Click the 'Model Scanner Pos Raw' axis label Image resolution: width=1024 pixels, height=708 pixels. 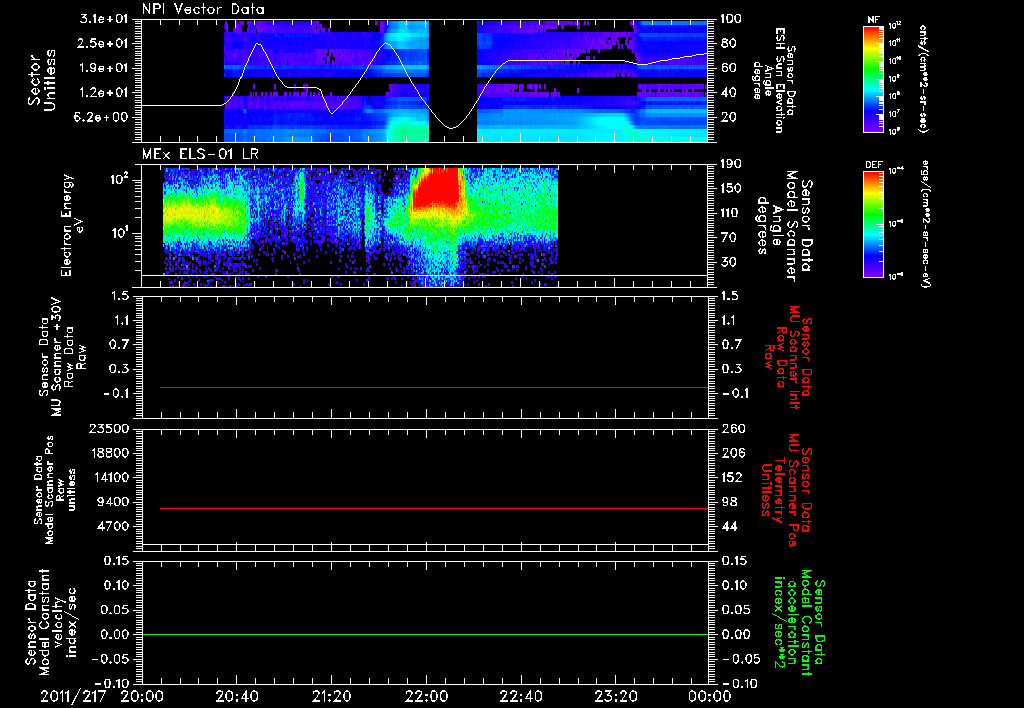coord(55,490)
